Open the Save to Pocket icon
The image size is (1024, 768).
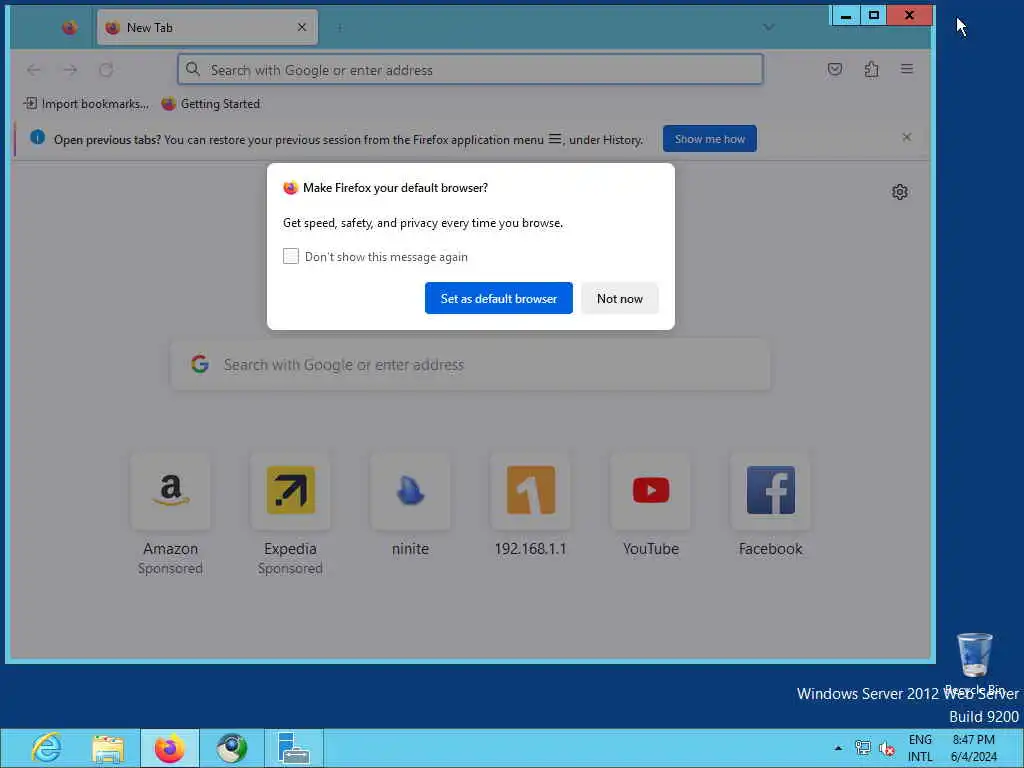pos(835,69)
